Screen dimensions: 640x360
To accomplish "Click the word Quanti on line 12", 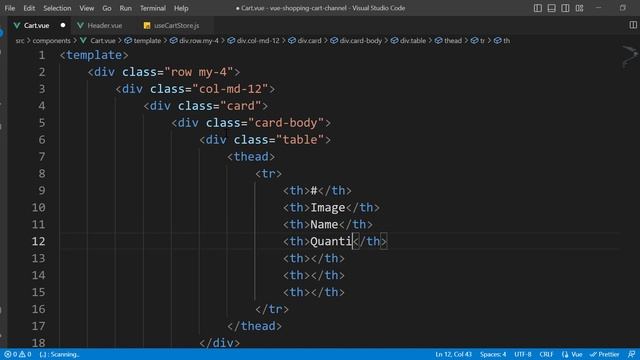I will click(x=331, y=241).
